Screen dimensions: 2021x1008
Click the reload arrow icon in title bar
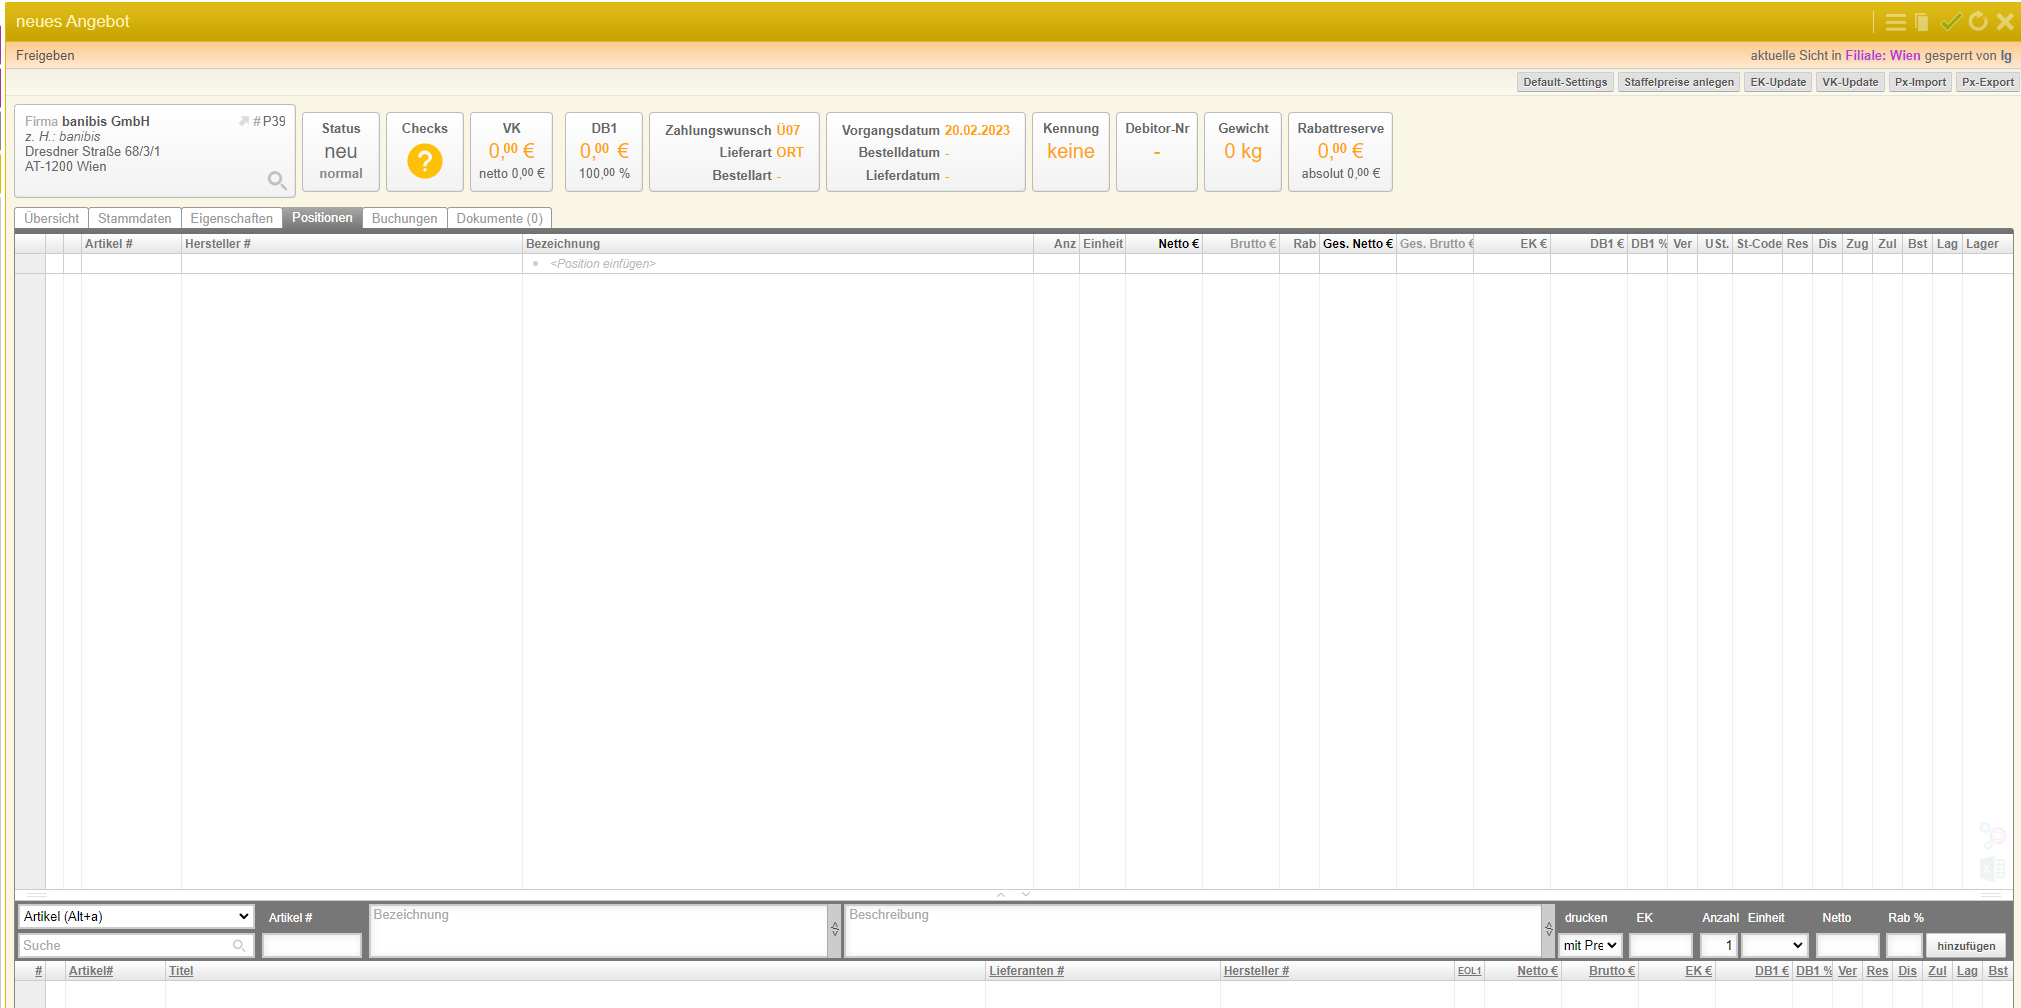[1978, 21]
